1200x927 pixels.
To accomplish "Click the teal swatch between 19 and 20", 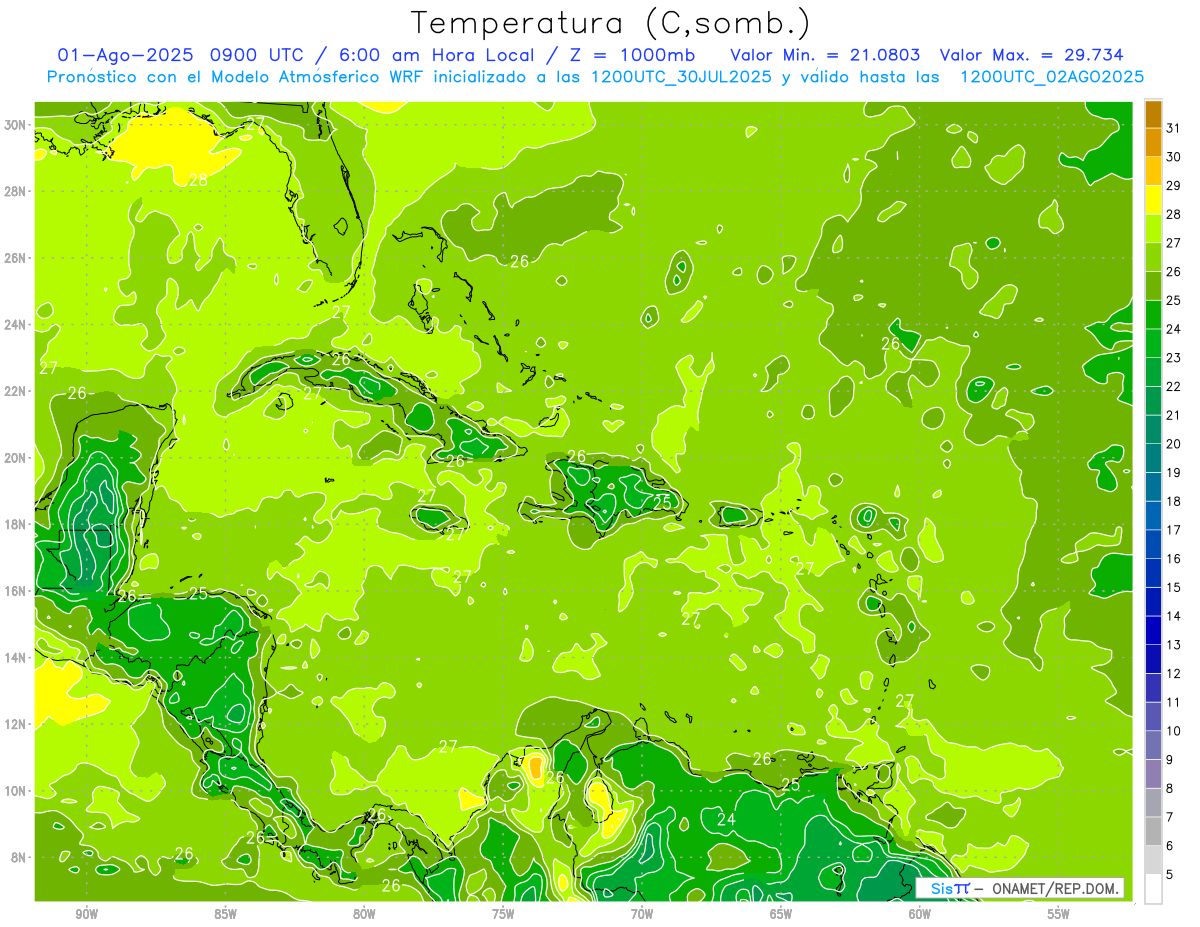I will 1153,458.
